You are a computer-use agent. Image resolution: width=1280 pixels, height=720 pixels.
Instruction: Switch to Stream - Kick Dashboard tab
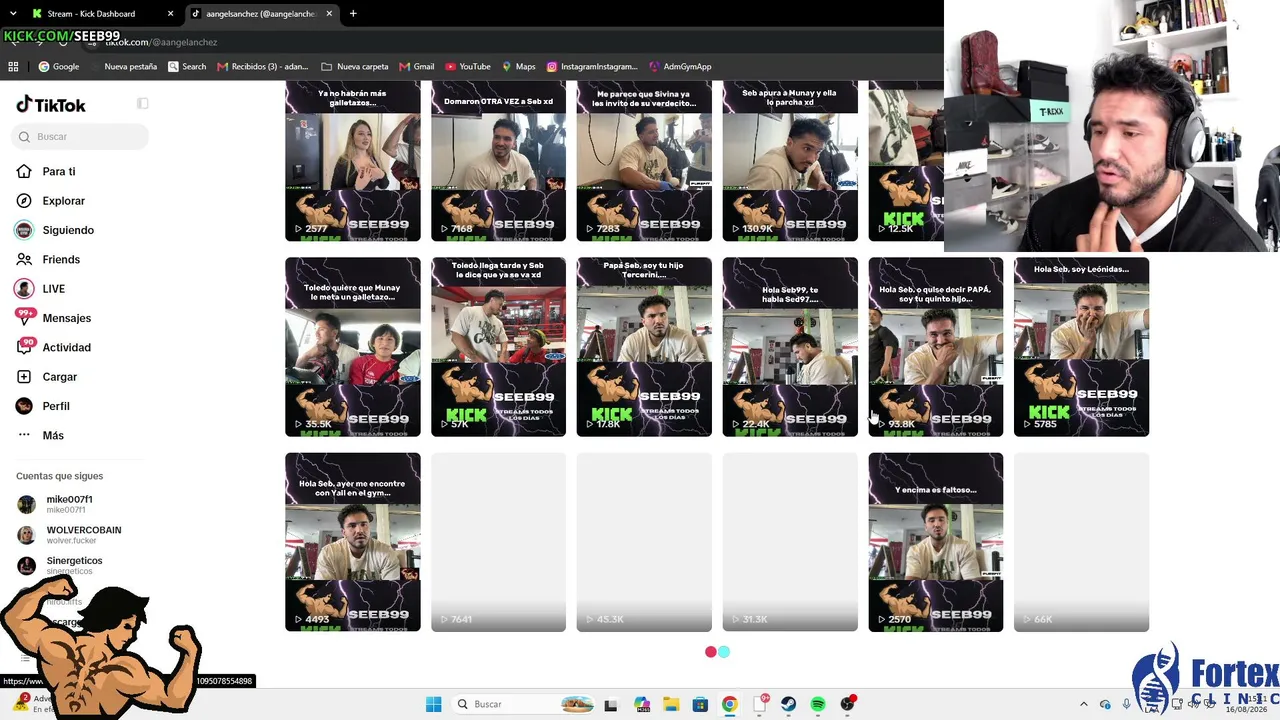(x=100, y=14)
